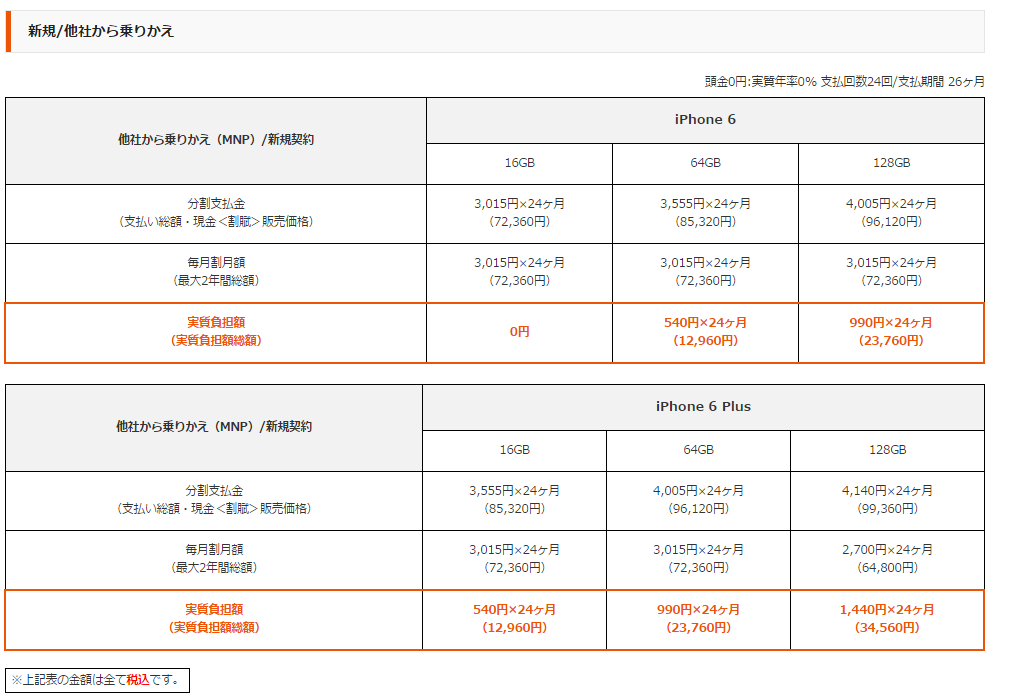Screen dimensions: 1024x700
Task: Click the 4,140円×24ヶ月 cell for iPhone 6 Plus 128GB
Action: click(888, 500)
